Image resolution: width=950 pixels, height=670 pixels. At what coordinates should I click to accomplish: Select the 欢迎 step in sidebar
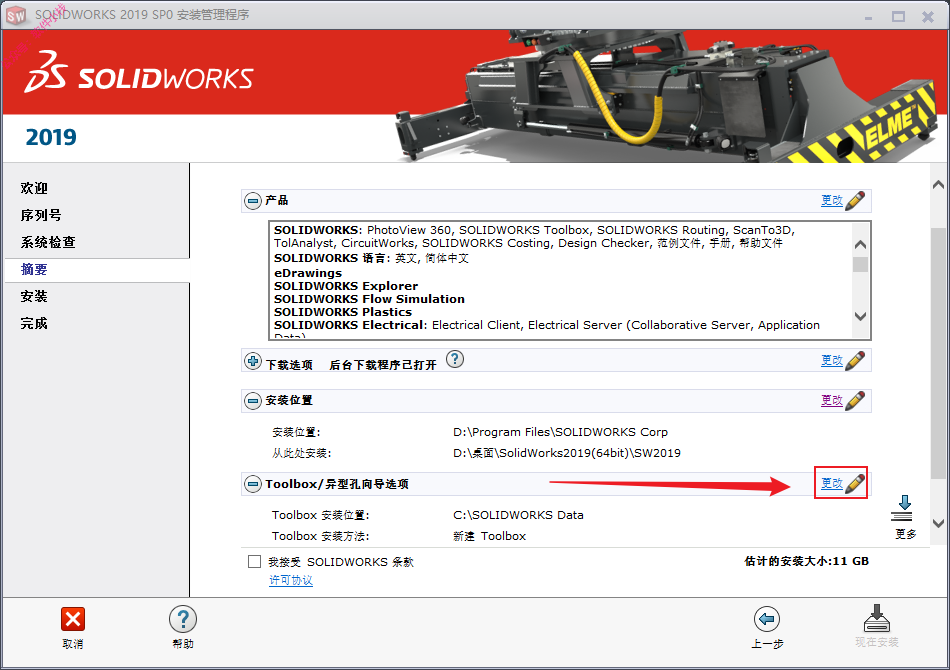coord(34,188)
